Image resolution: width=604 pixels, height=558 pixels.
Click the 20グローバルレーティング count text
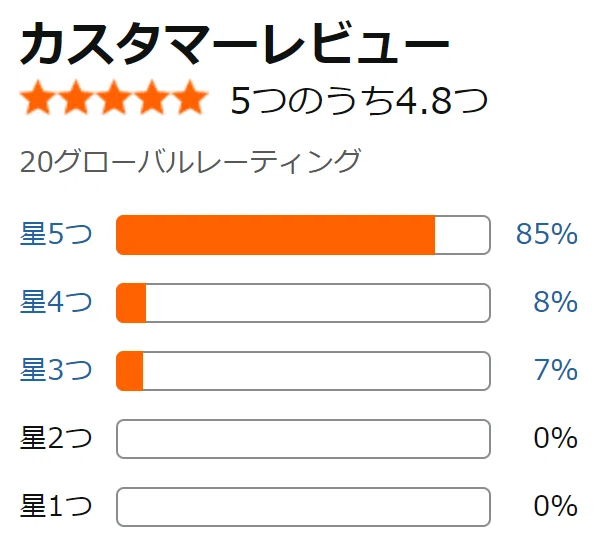coord(190,161)
